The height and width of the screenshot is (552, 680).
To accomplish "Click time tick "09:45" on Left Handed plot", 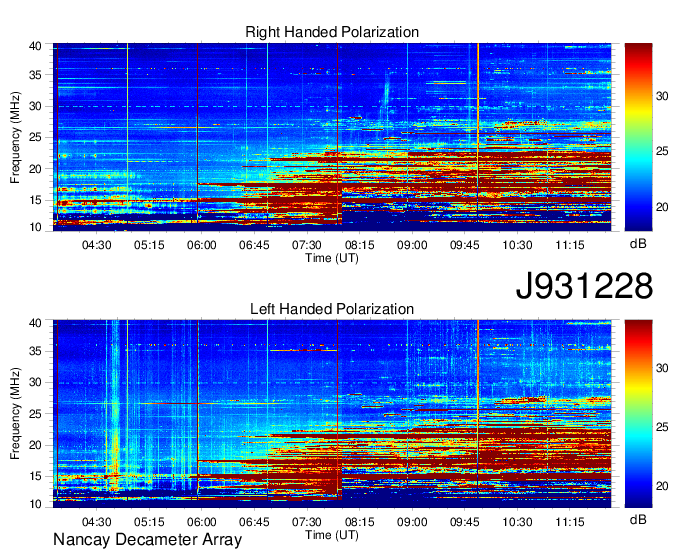I will pyautogui.click(x=464, y=522).
